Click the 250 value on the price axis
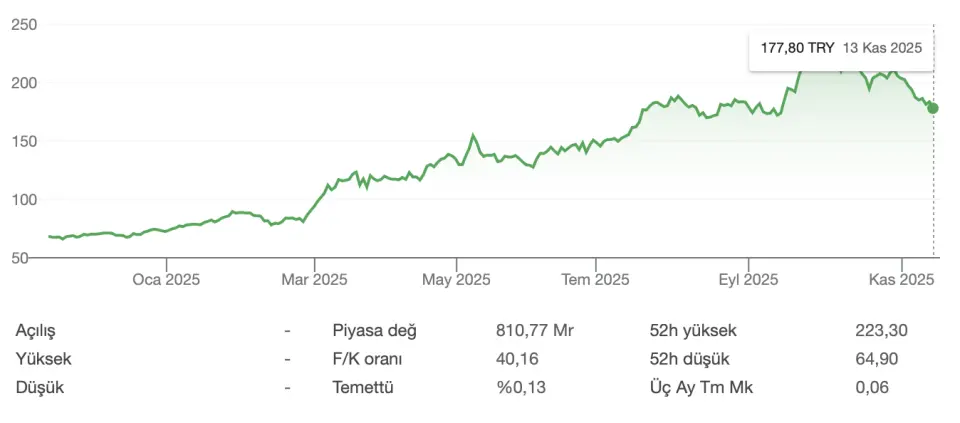 pyautogui.click(x=24, y=25)
